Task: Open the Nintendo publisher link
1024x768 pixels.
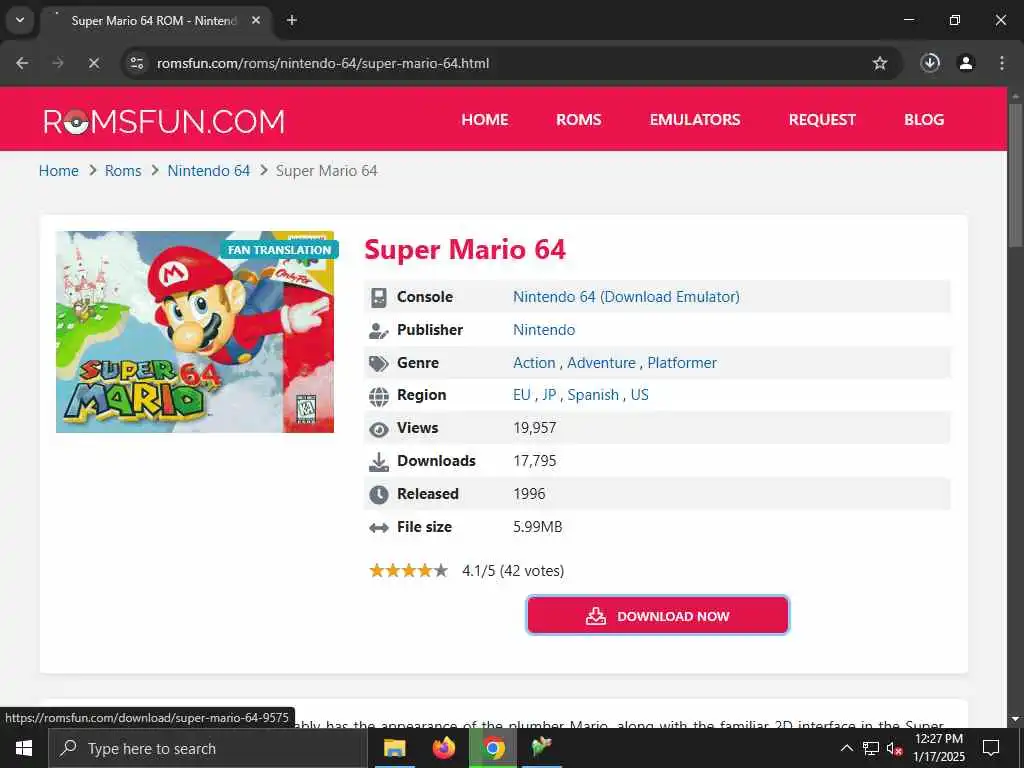Action: coord(544,330)
